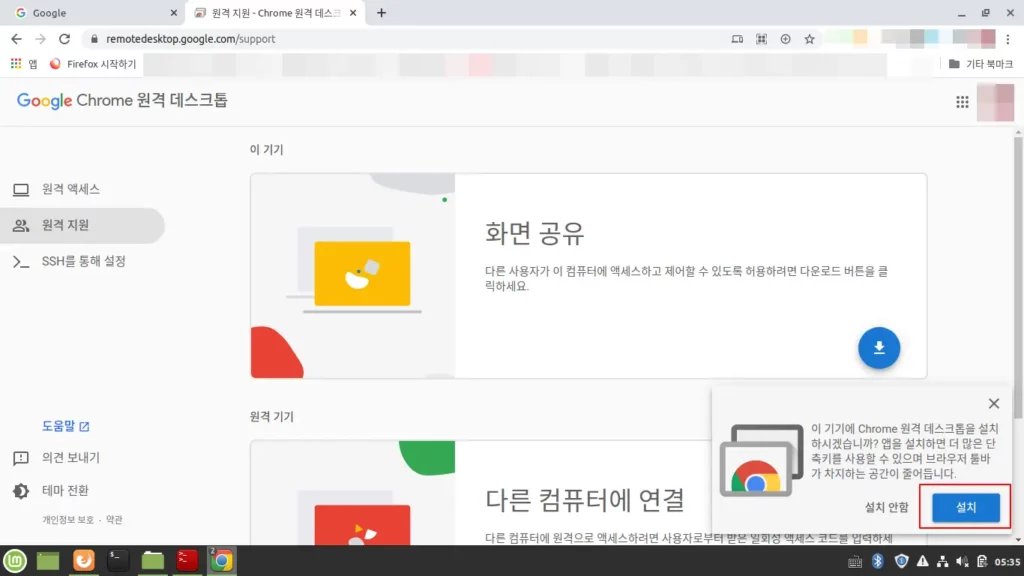Click the install app icon in address bar
This screenshot has height=576, width=1024.
point(785,39)
